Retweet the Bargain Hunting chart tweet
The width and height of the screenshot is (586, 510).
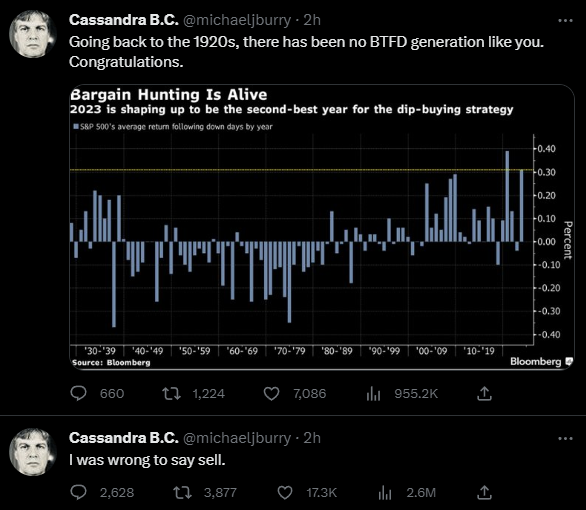point(172,393)
